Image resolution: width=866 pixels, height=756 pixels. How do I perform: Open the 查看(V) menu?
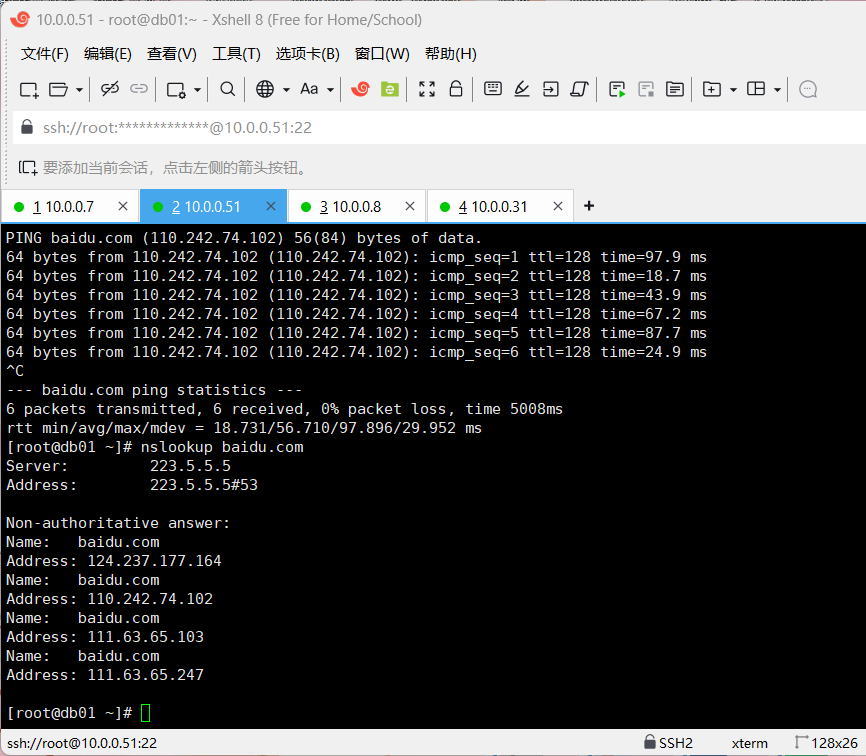[172, 54]
